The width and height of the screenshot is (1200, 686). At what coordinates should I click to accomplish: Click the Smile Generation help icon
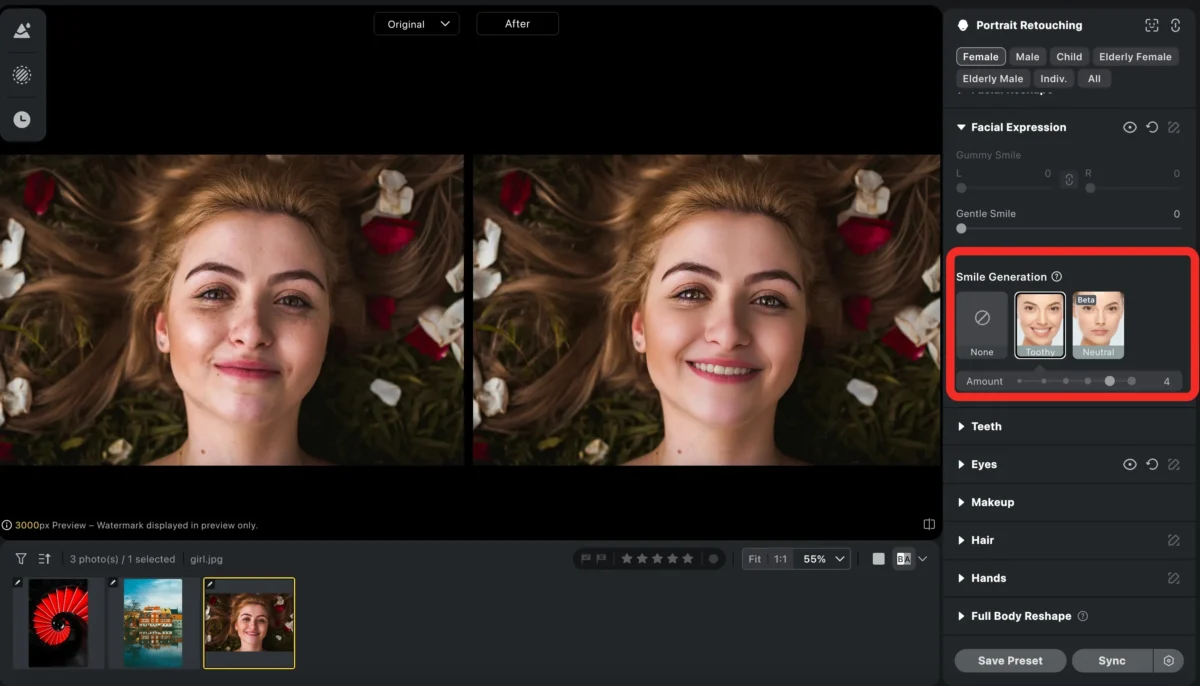coord(1057,277)
